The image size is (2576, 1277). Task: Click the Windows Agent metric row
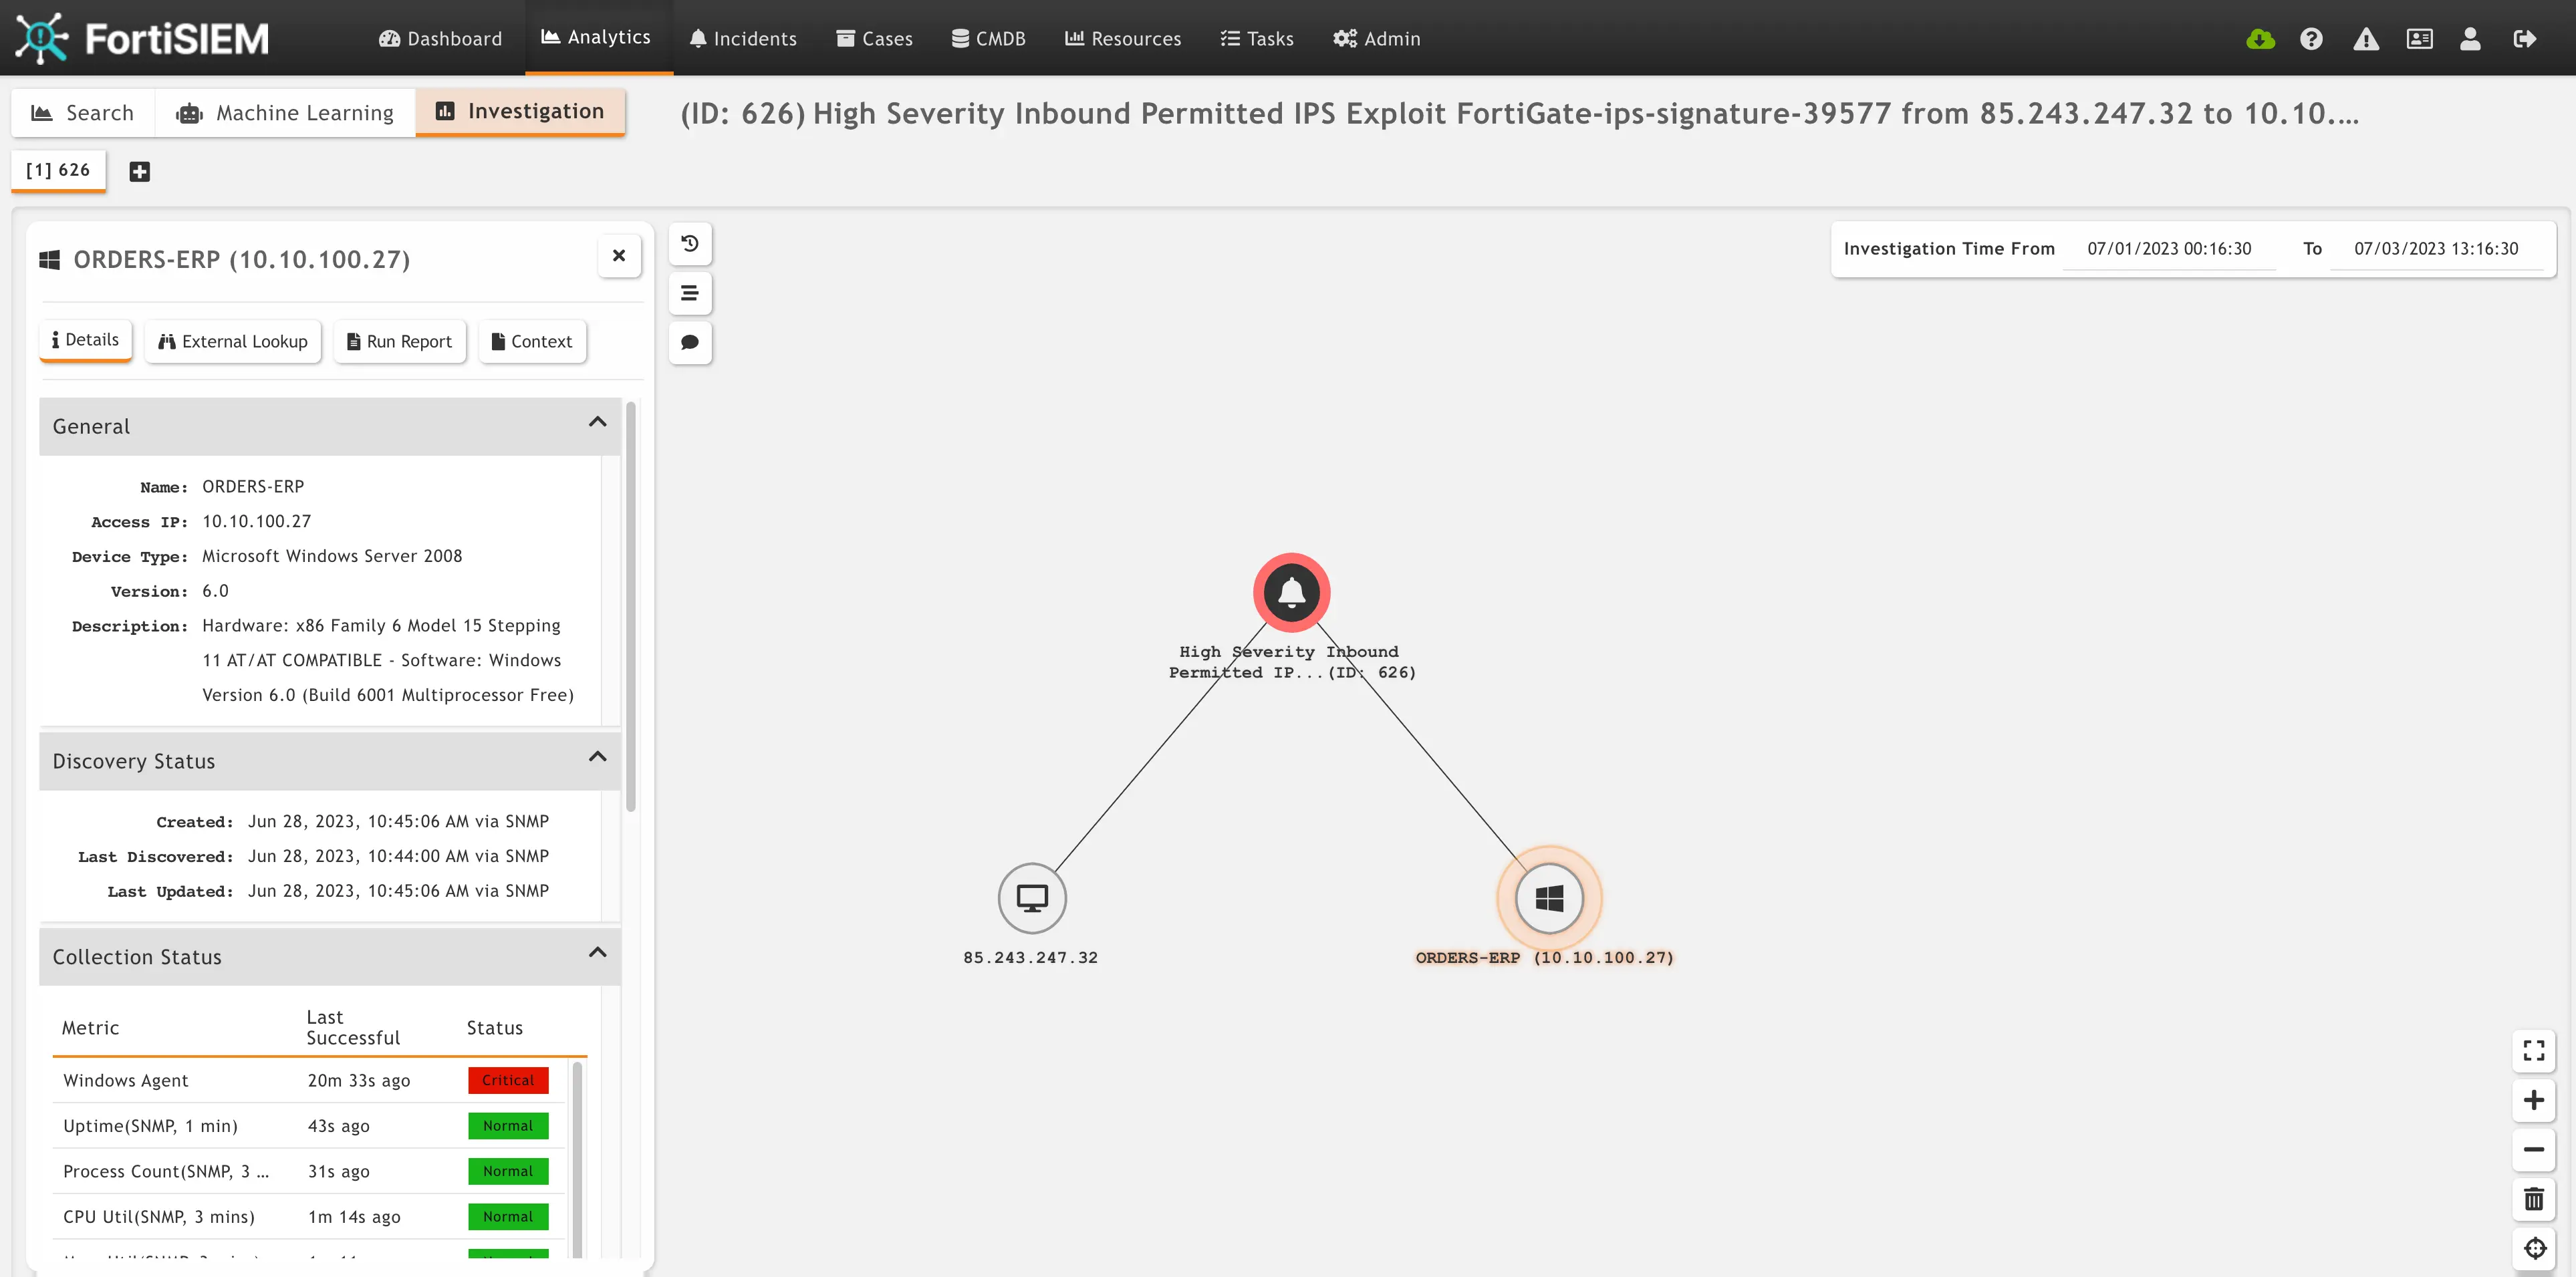point(309,1080)
